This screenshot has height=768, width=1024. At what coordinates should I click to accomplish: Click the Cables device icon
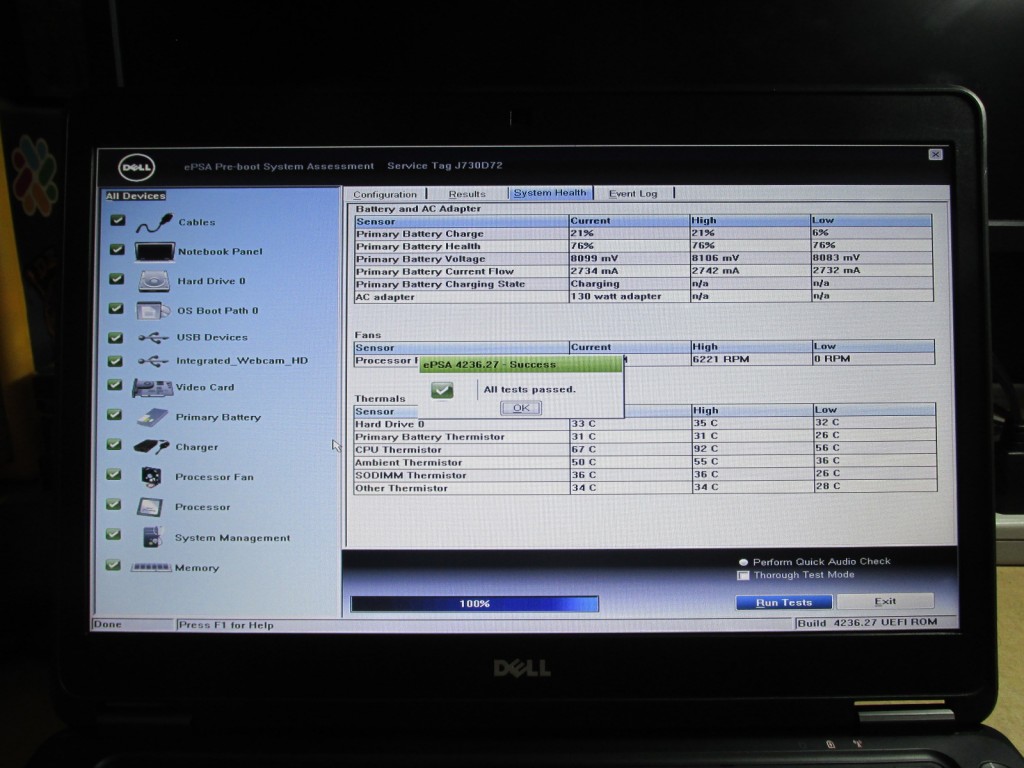coord(154,223)
